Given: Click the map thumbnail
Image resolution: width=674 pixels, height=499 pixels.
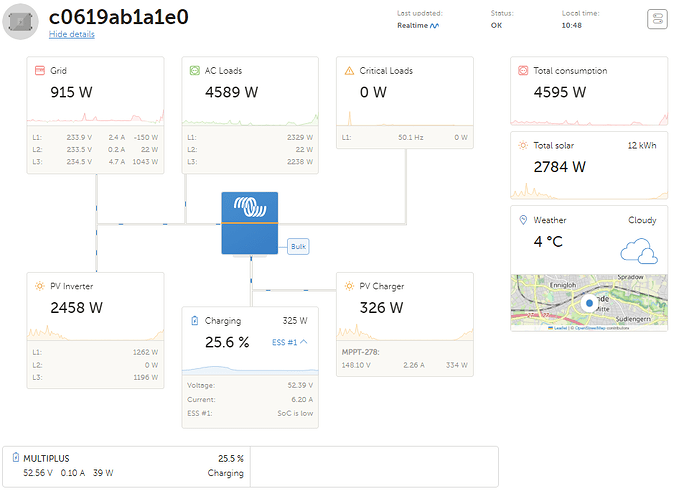Looking at the screenshot, I should pyautogui.click(x=589, y=303).
